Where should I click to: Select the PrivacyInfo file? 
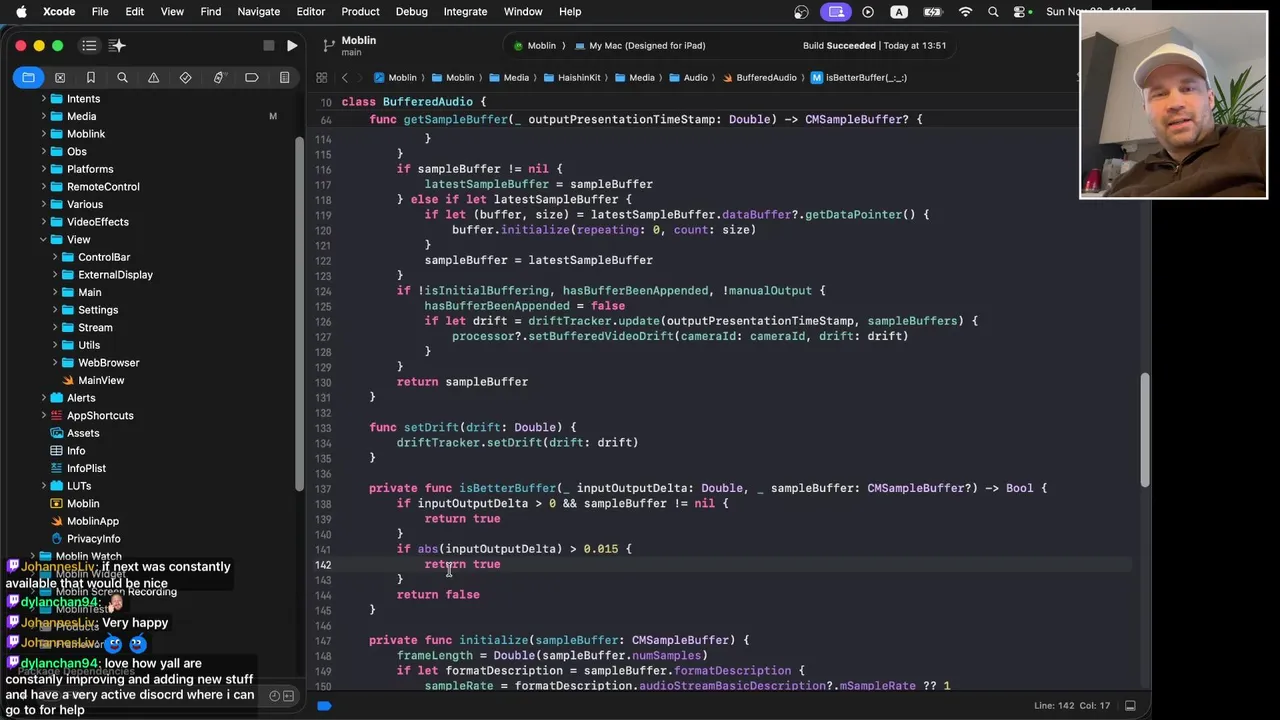[x=93, y=539]
